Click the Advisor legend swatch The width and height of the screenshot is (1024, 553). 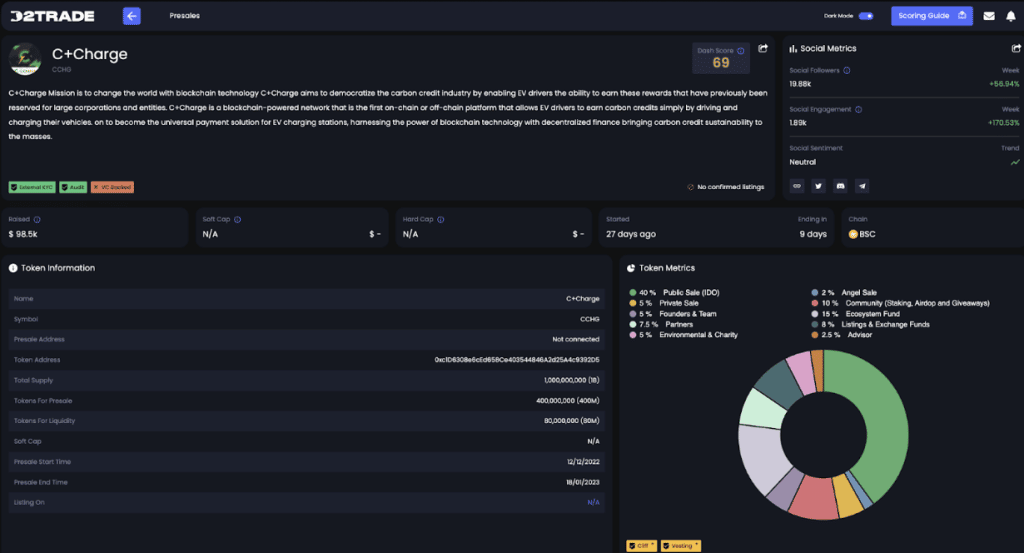pyautogui.click(x=815, y=335)
